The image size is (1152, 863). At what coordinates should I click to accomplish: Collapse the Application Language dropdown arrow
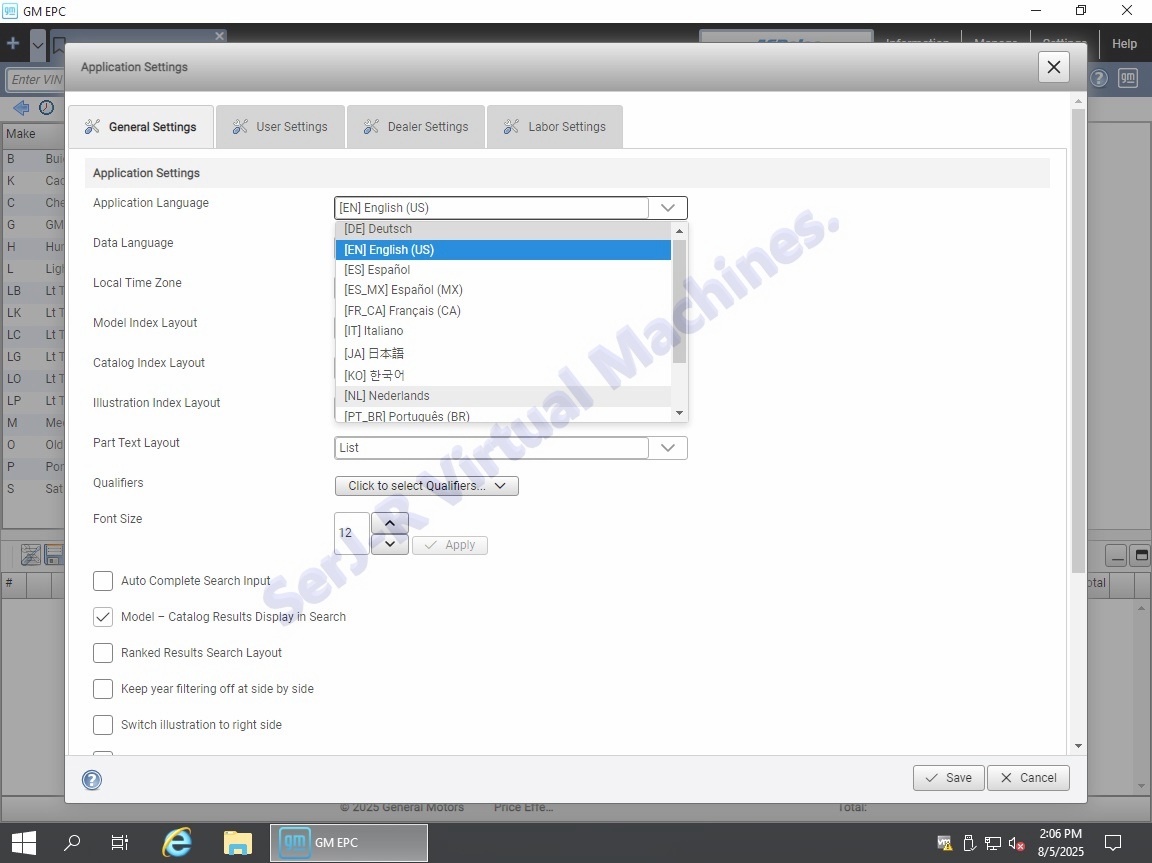click(x=668, y=208)
